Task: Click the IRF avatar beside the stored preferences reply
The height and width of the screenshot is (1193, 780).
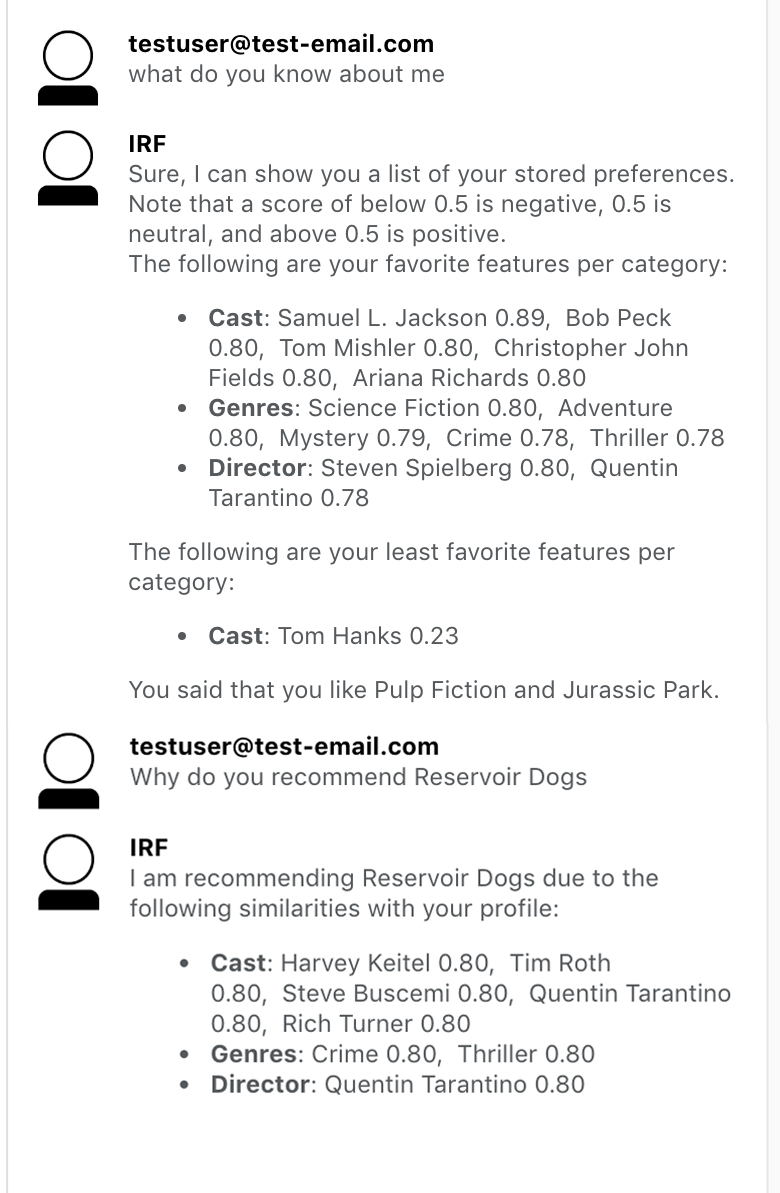Action: (67, 167)
